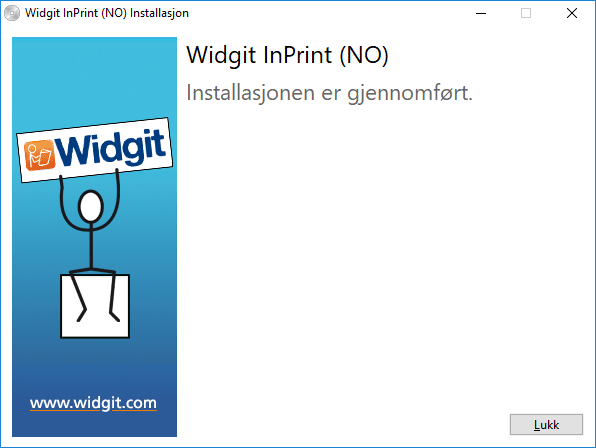Click the stick figure's right leg

click(x=114, y=296)
